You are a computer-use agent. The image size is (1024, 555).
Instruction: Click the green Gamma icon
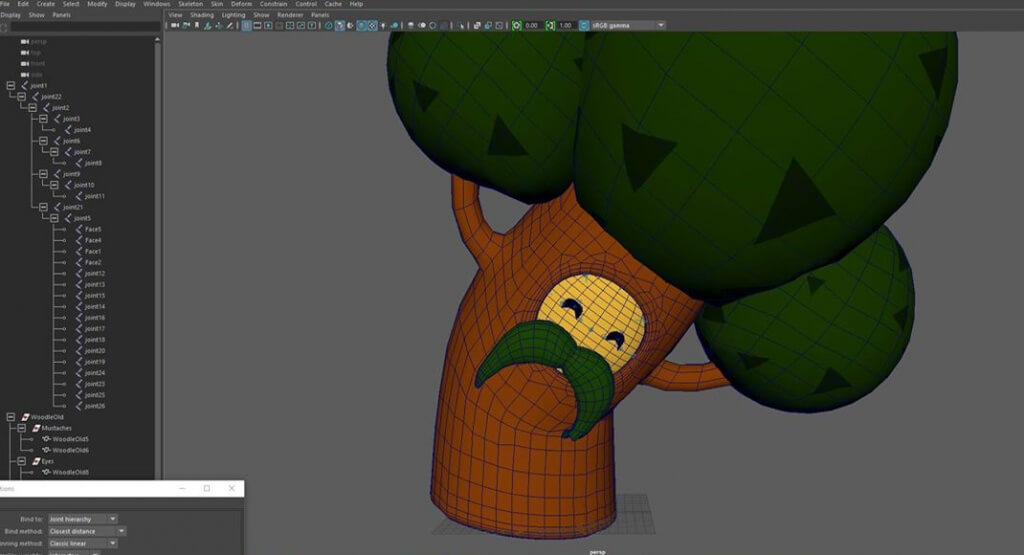tap(551, 25)
